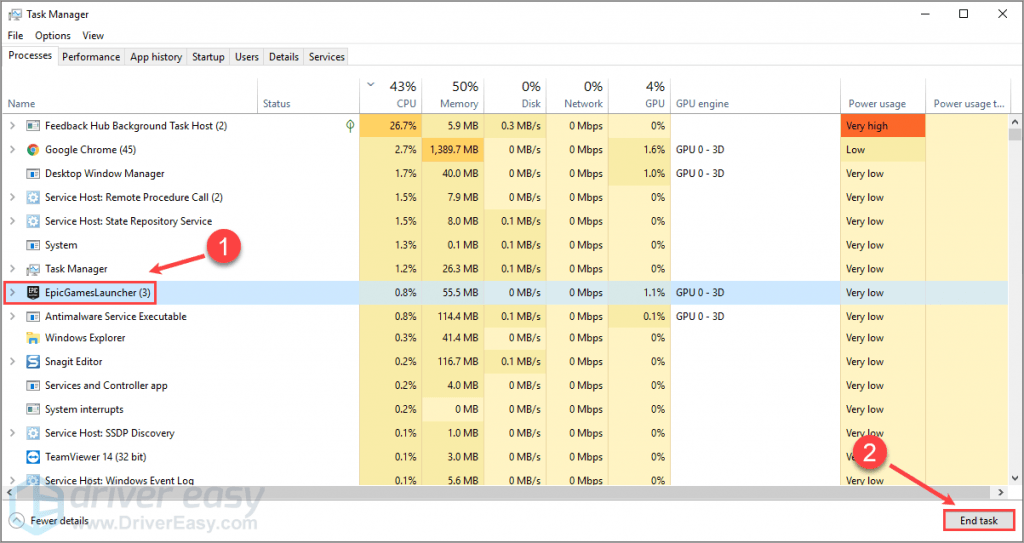Viewport: 1024px width, 543px height.
Task: Click the scroll up arrow
Action: 1014,121
